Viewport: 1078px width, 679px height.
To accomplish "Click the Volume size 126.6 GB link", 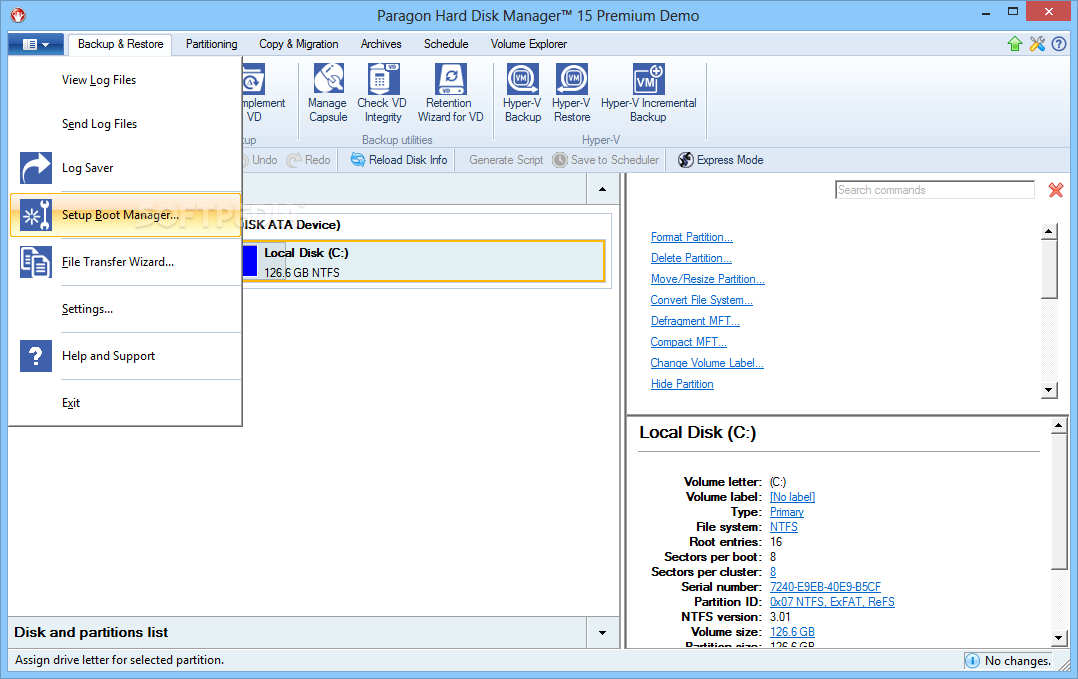I will (792, 632).
